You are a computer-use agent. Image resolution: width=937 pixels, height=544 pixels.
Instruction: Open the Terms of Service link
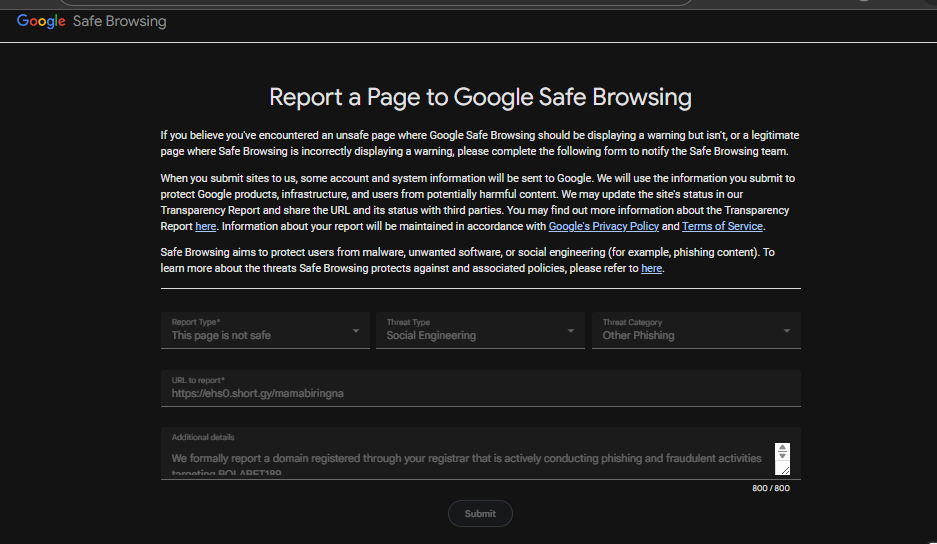click(722, 227)
